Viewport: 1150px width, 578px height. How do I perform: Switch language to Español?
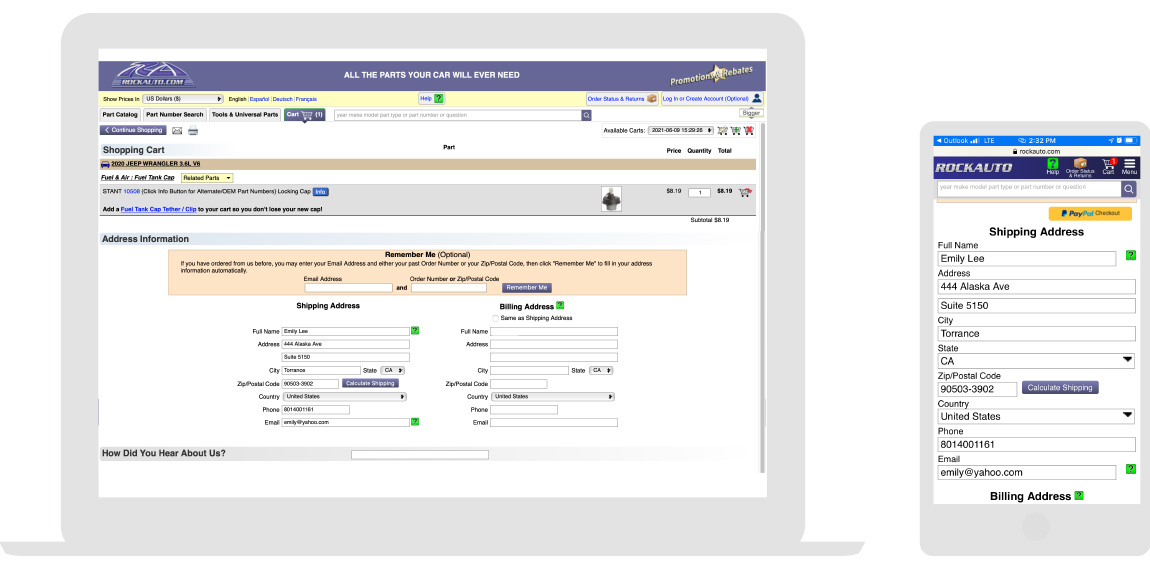click(260, 99)
